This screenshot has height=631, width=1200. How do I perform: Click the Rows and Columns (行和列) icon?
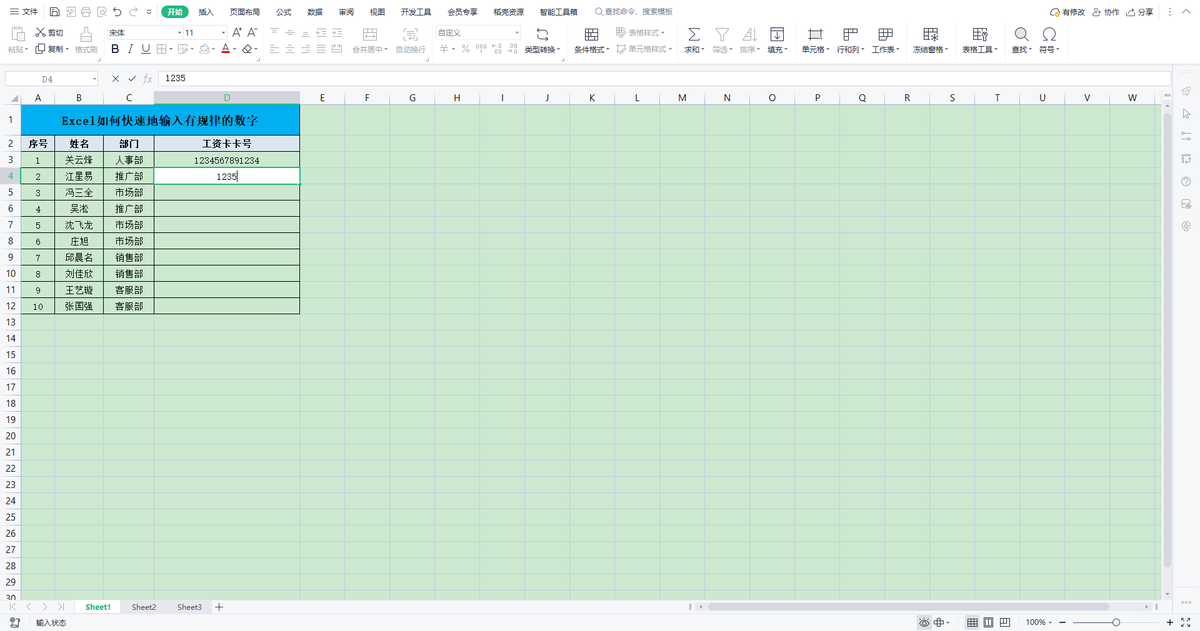[x=850, y=33]
